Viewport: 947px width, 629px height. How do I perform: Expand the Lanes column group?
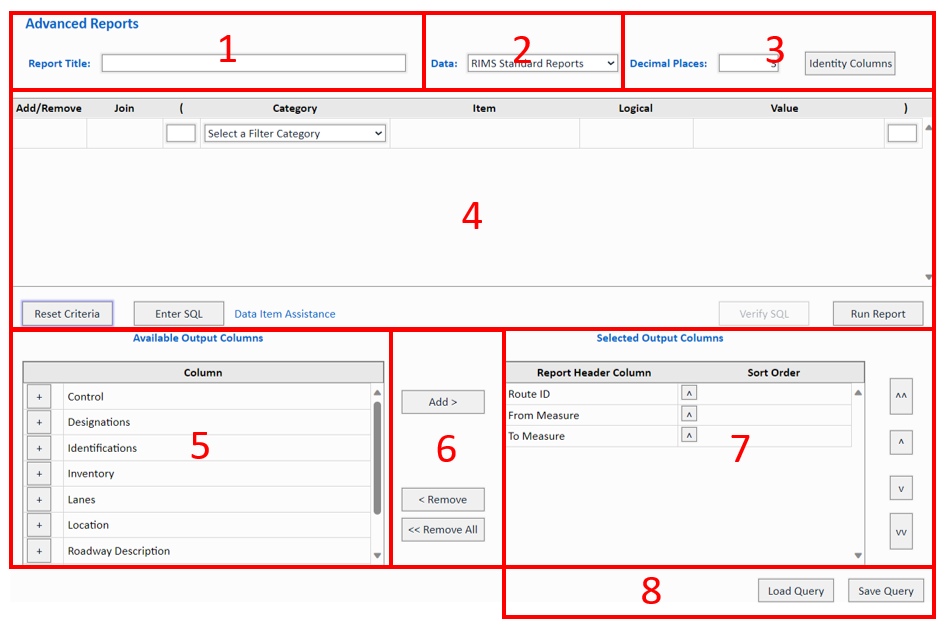39,500
